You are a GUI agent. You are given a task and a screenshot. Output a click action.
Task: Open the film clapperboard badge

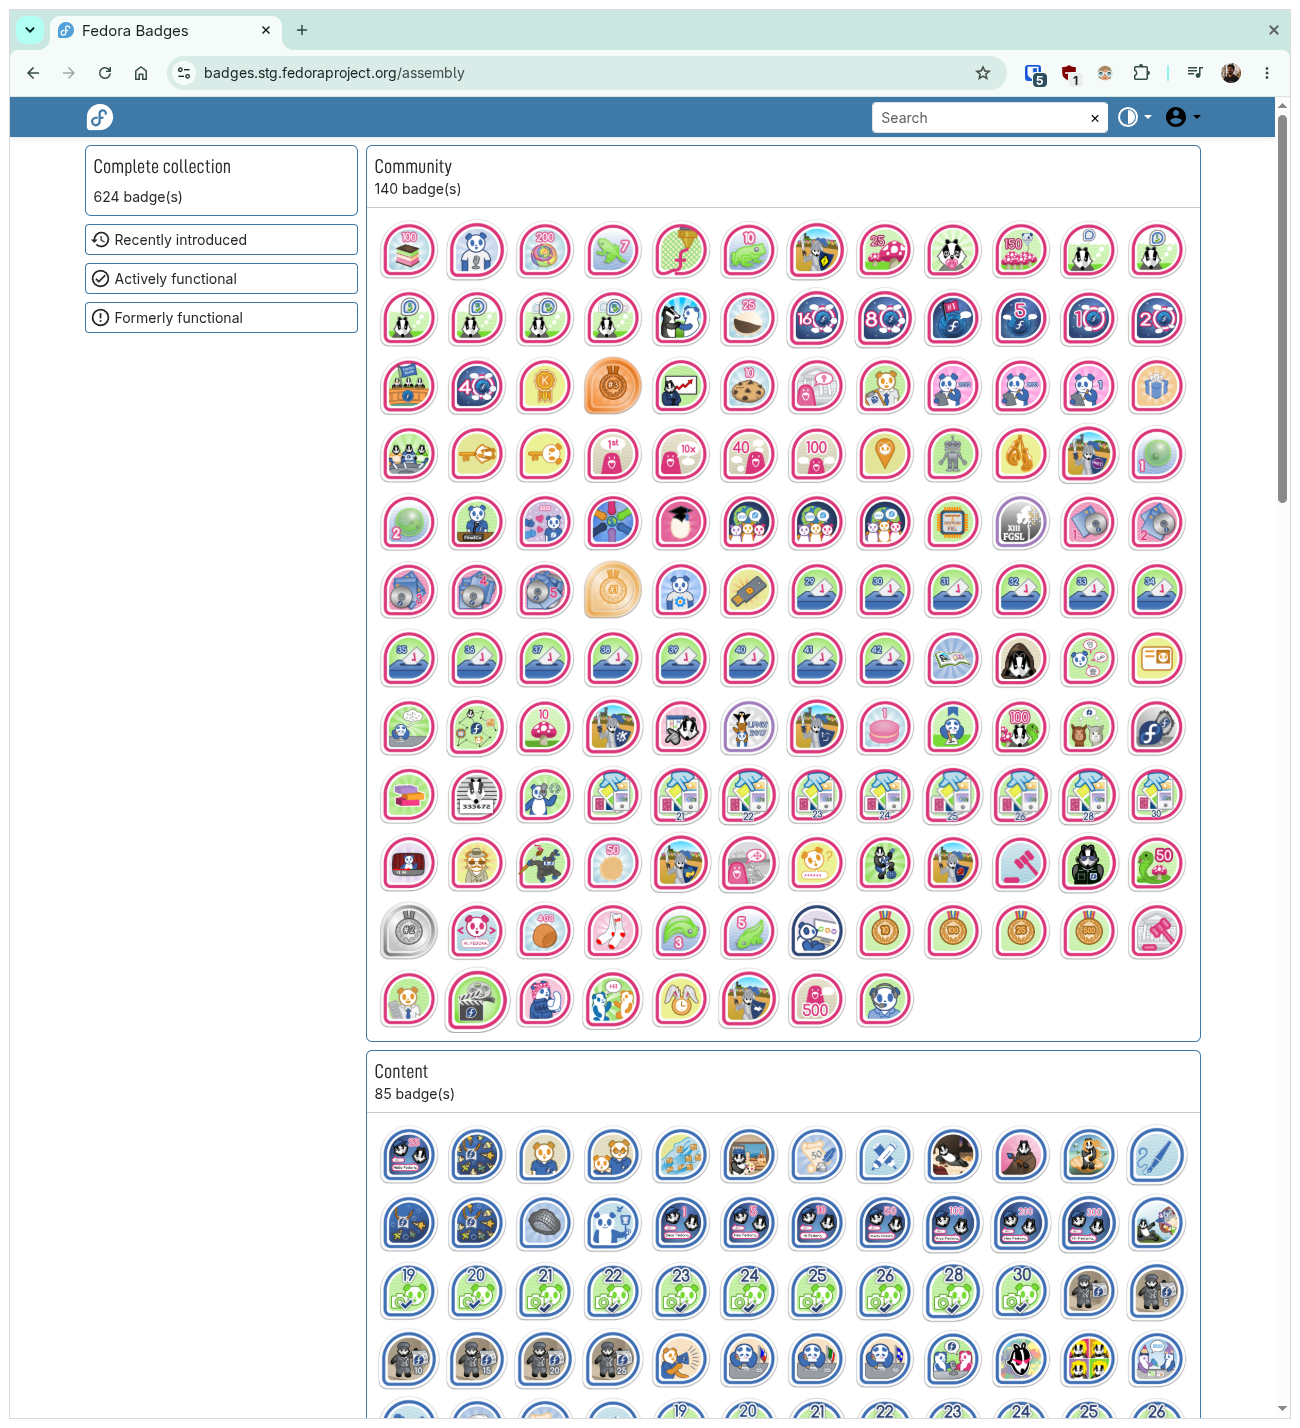point(477,999)
